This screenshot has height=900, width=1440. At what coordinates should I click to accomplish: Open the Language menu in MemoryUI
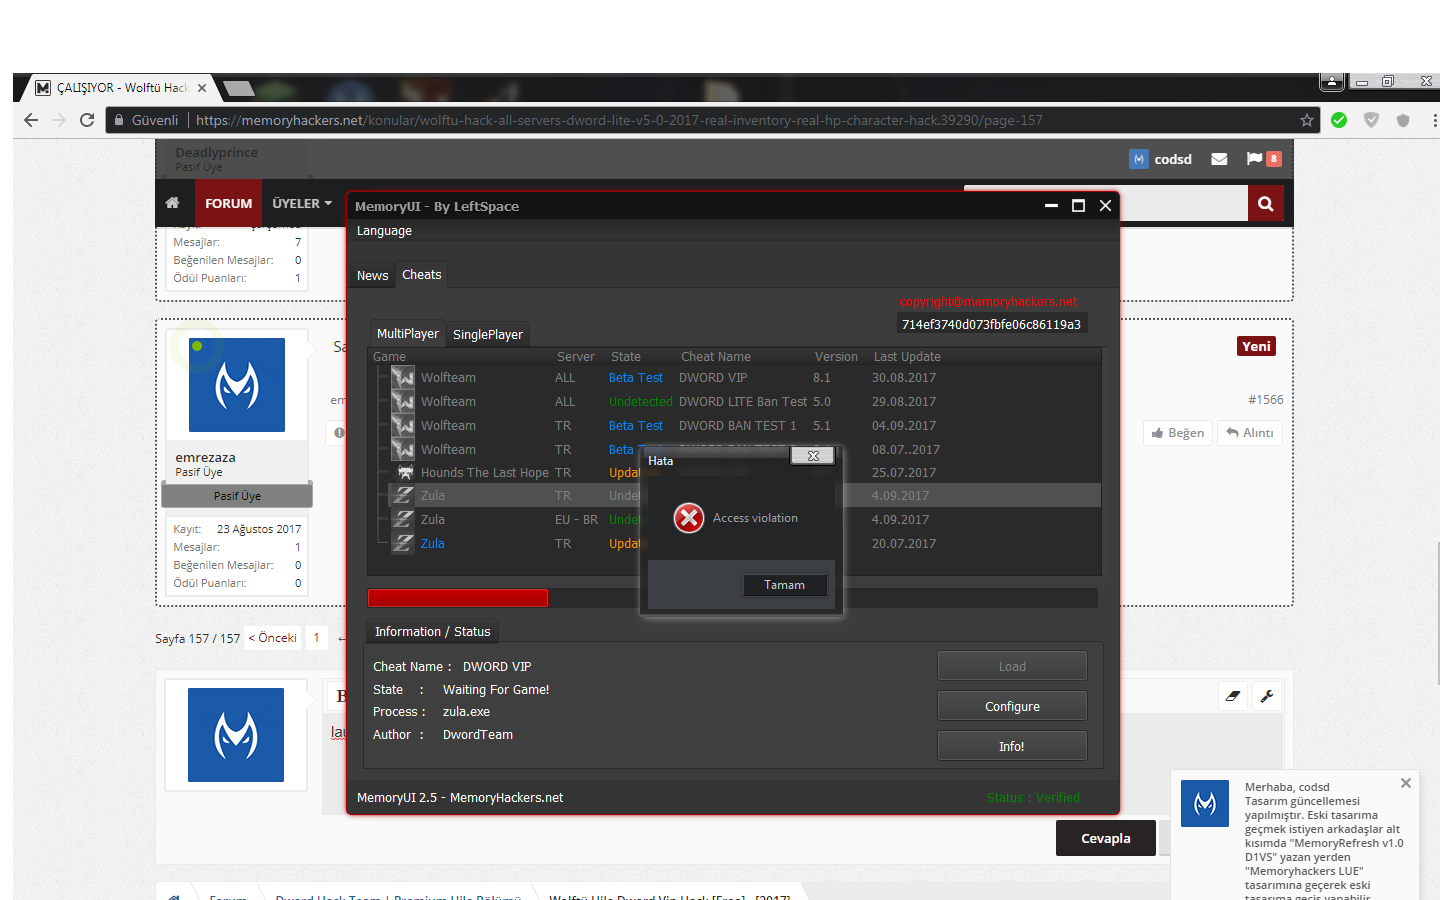(384, 231)
